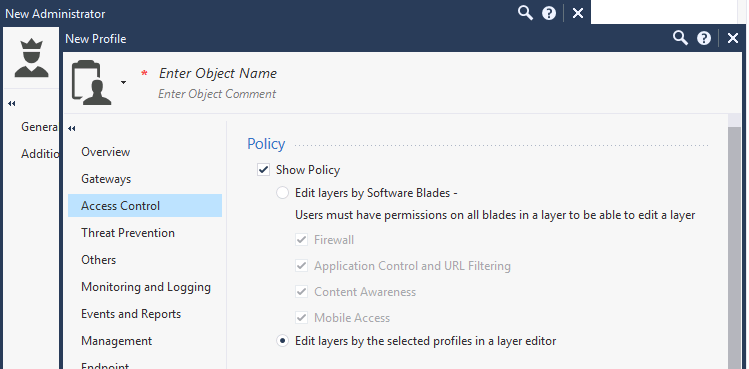Click search icon in New Administrator window
Image resolution: width=749 pixels, height=369 pixels.
pyautogui.click(x=525, y=13)
